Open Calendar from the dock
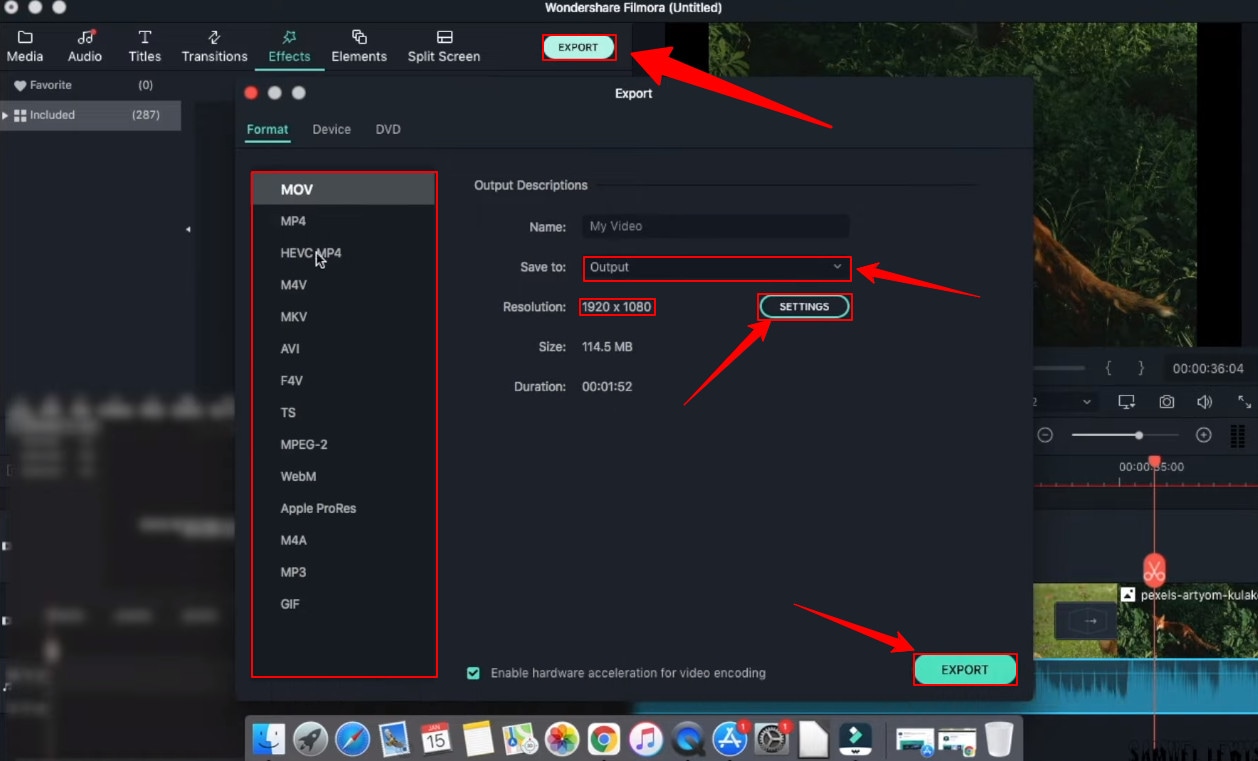 pos(437,739)
